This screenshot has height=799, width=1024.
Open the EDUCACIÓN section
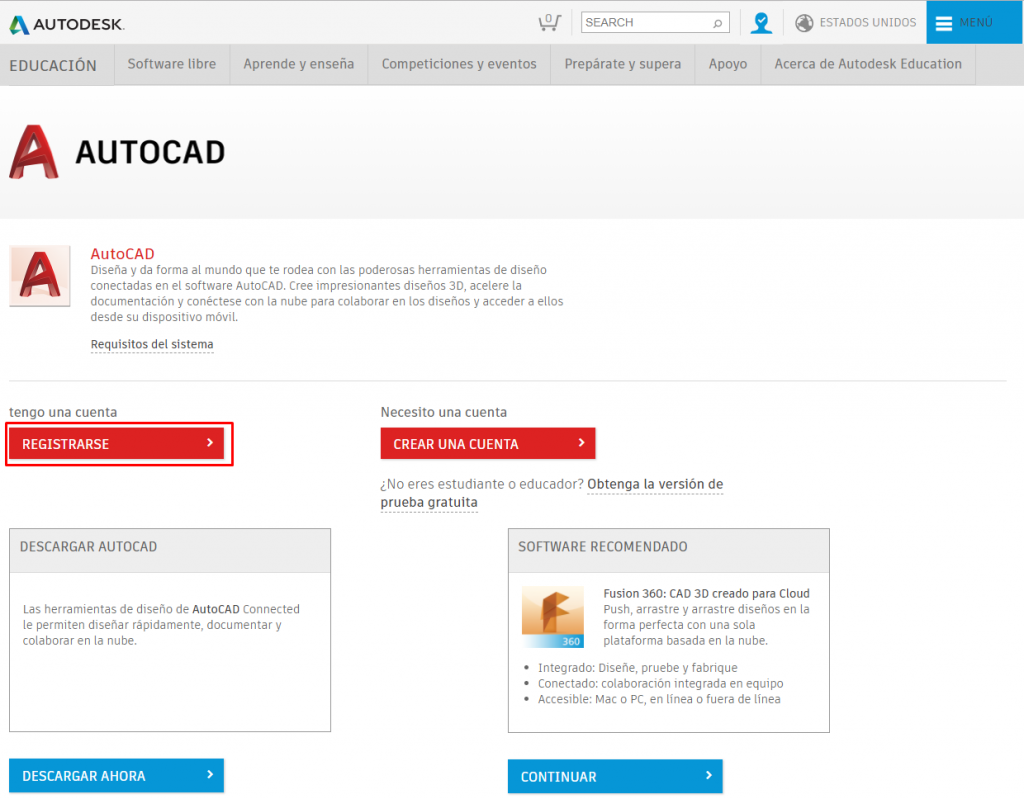53,65
